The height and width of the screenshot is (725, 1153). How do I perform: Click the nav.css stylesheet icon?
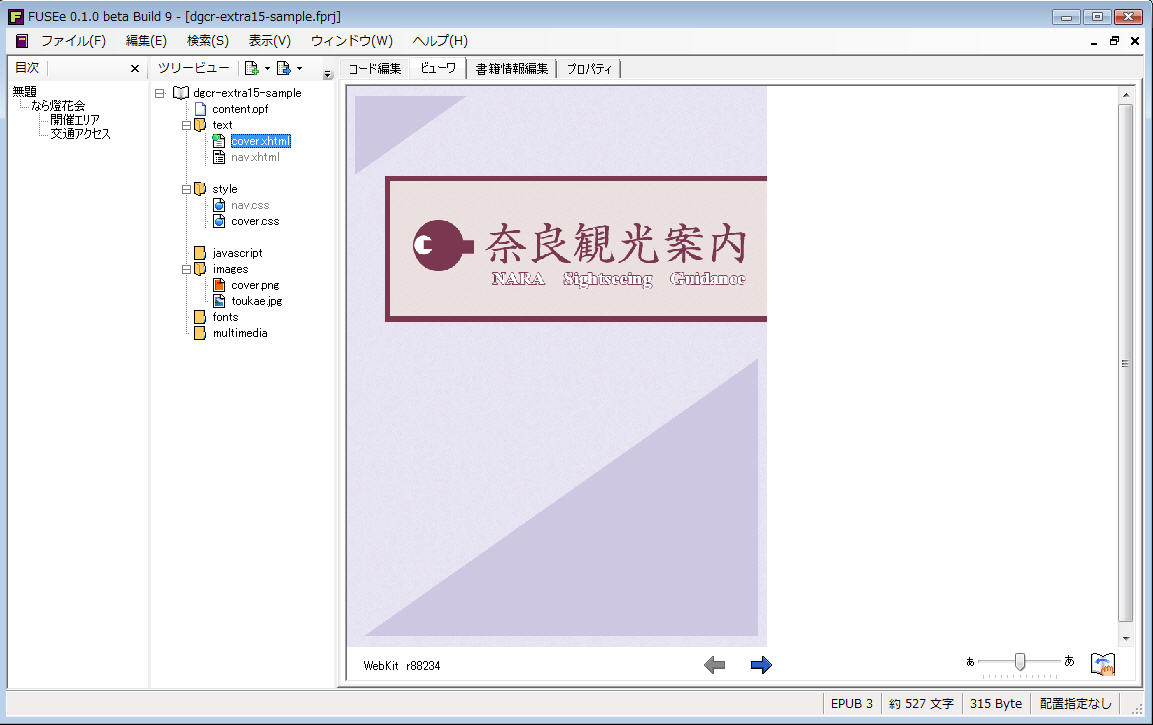[218, 205]
